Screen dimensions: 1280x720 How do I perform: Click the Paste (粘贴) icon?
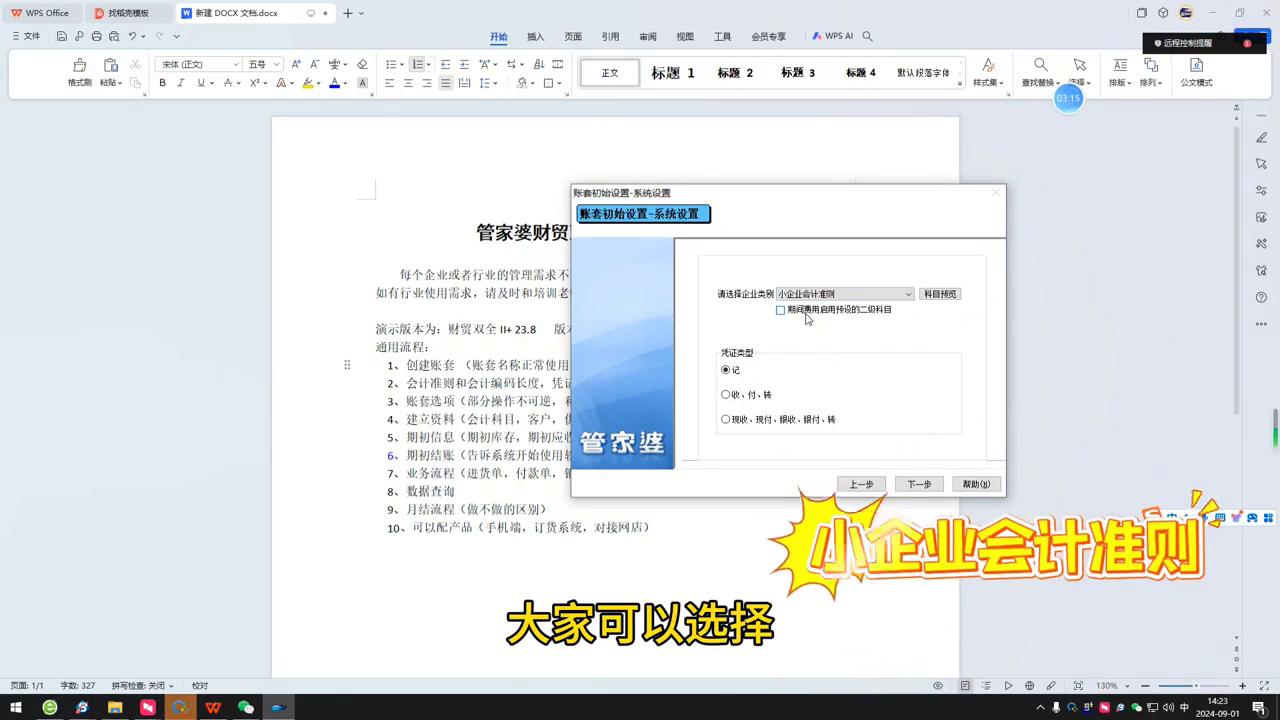pos(110,65)
